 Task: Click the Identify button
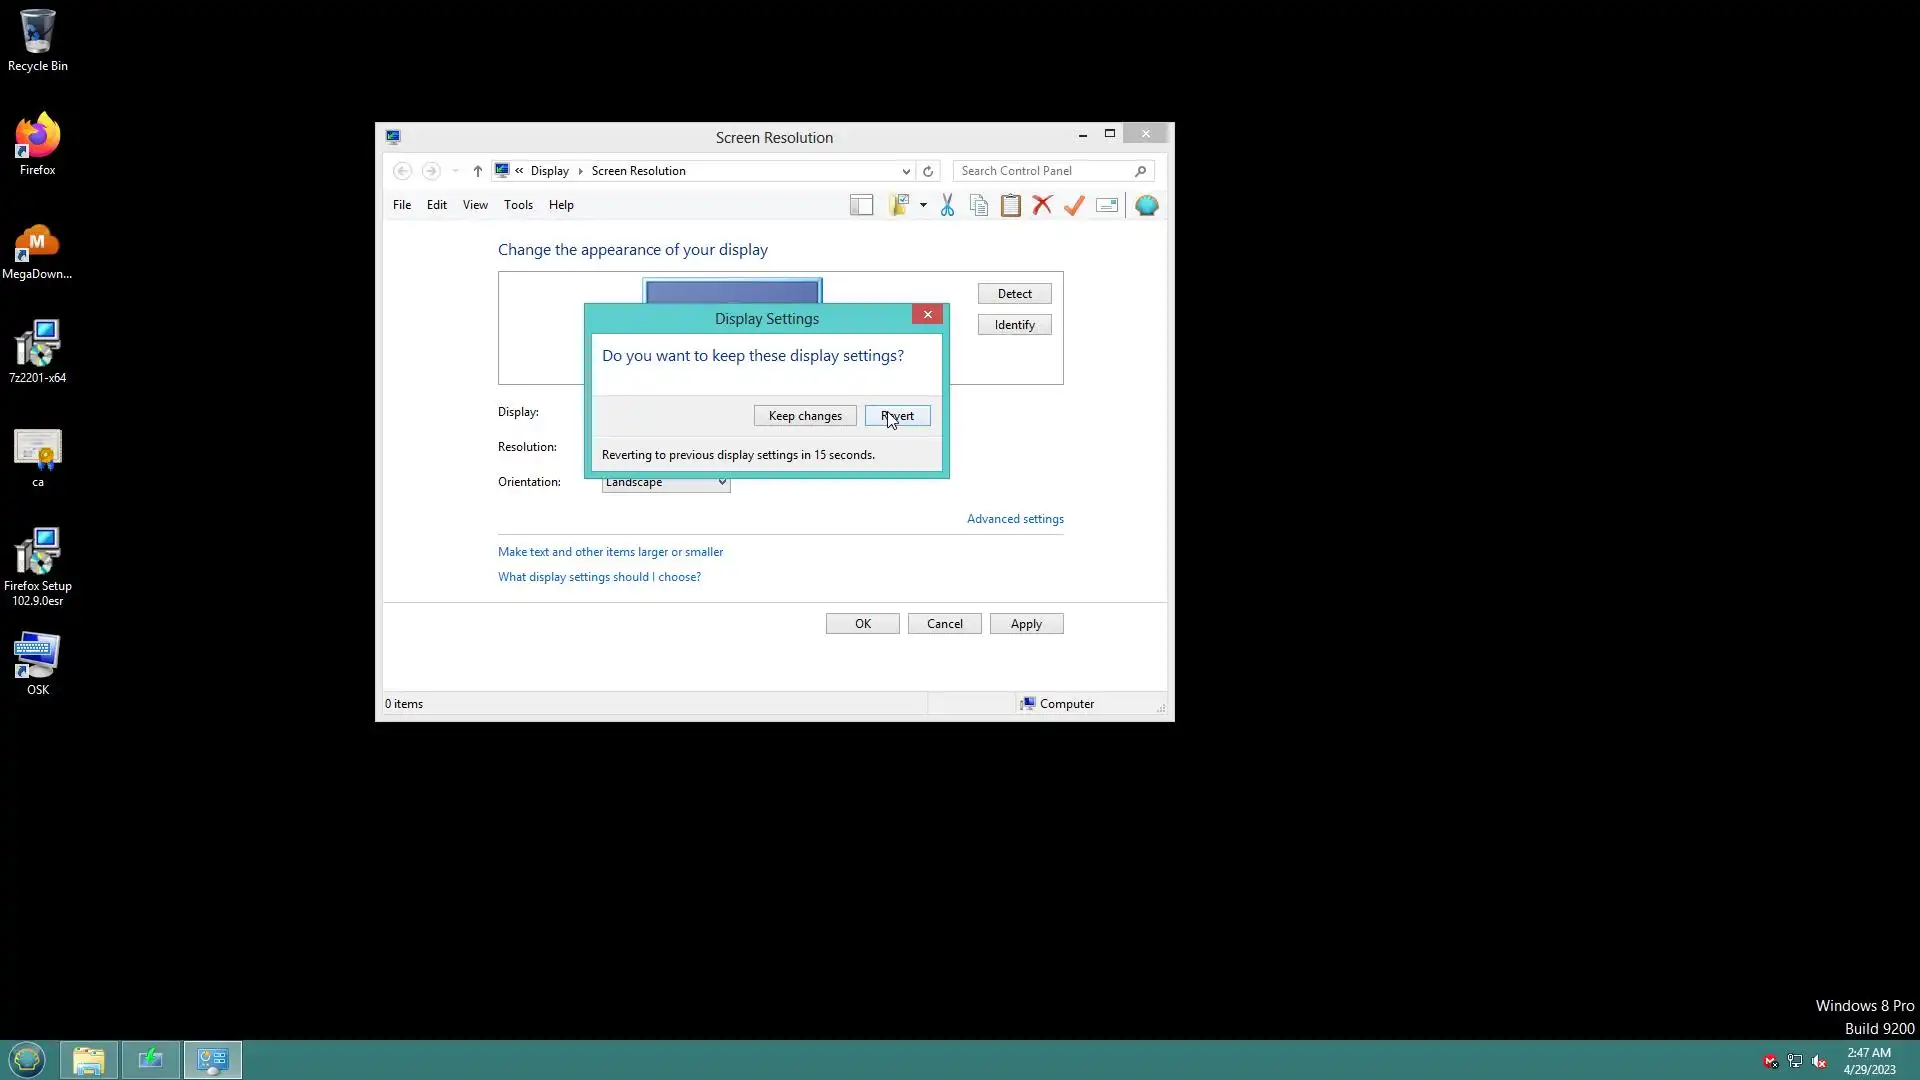tap(1014, 325)
